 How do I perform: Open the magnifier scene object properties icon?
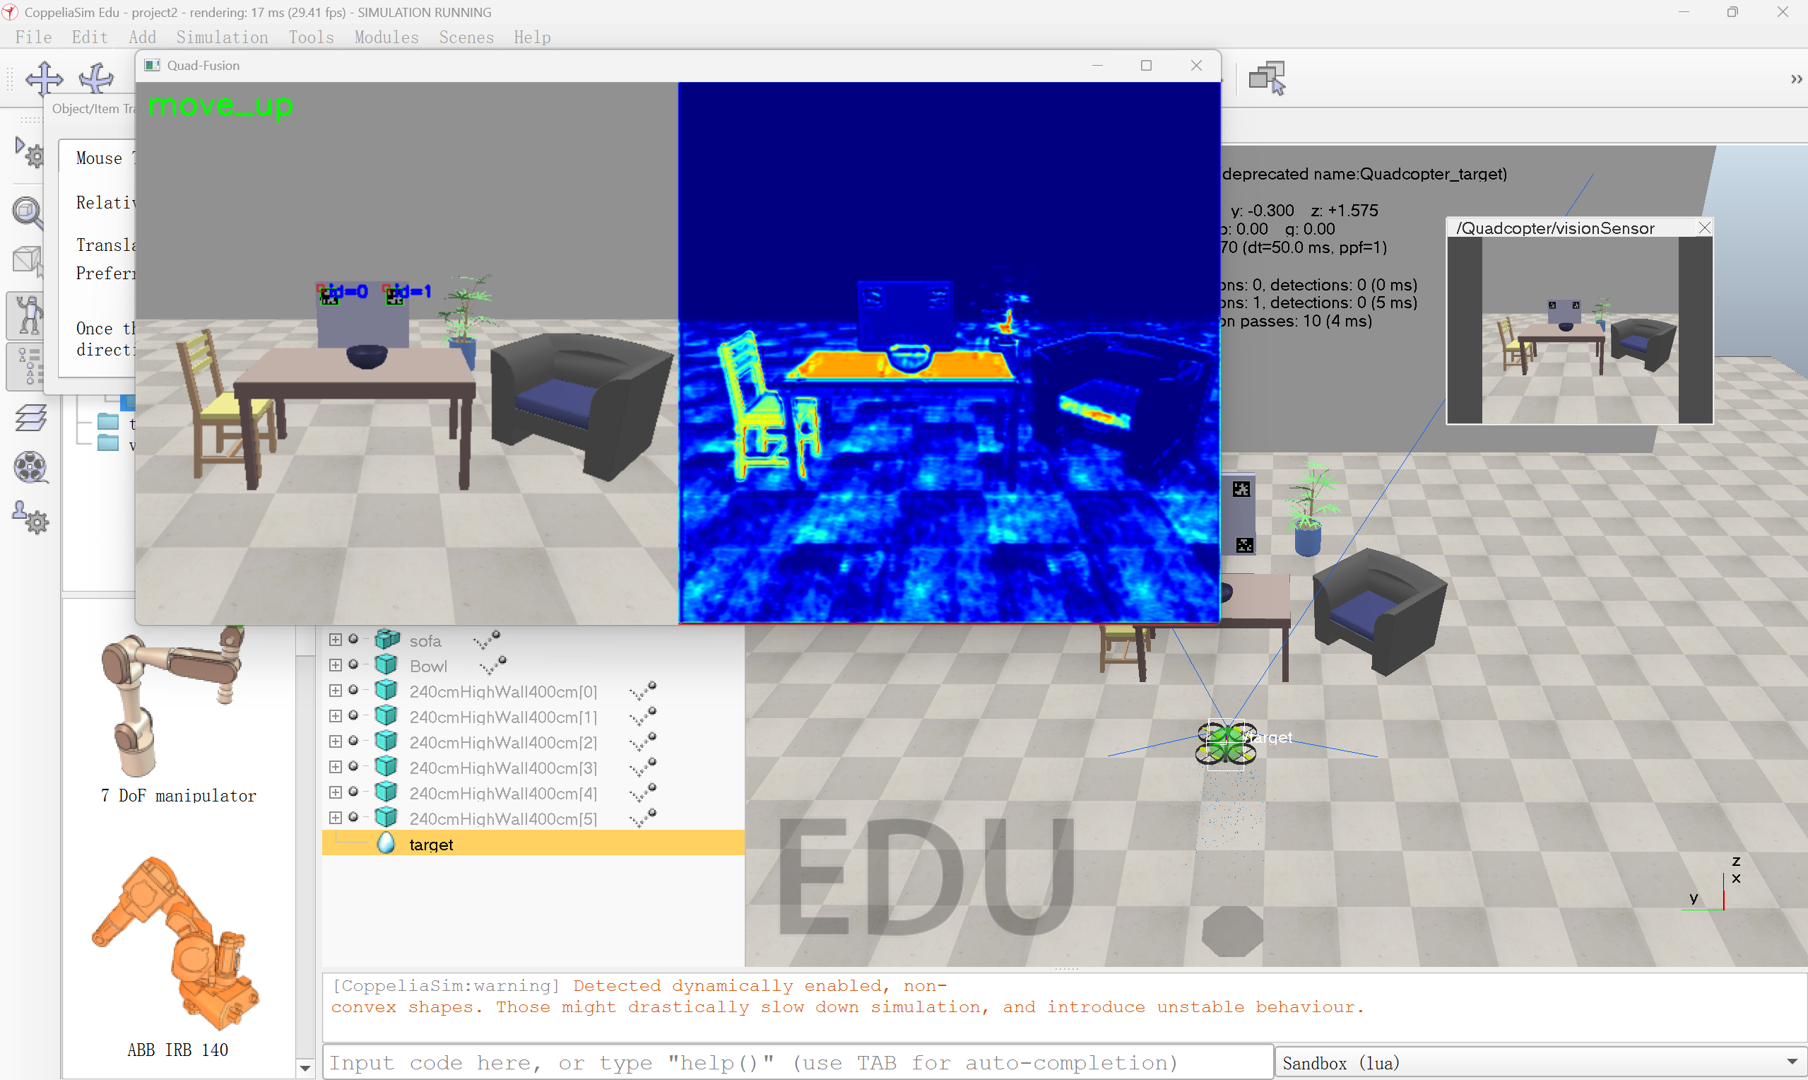[x=28, y=211]
